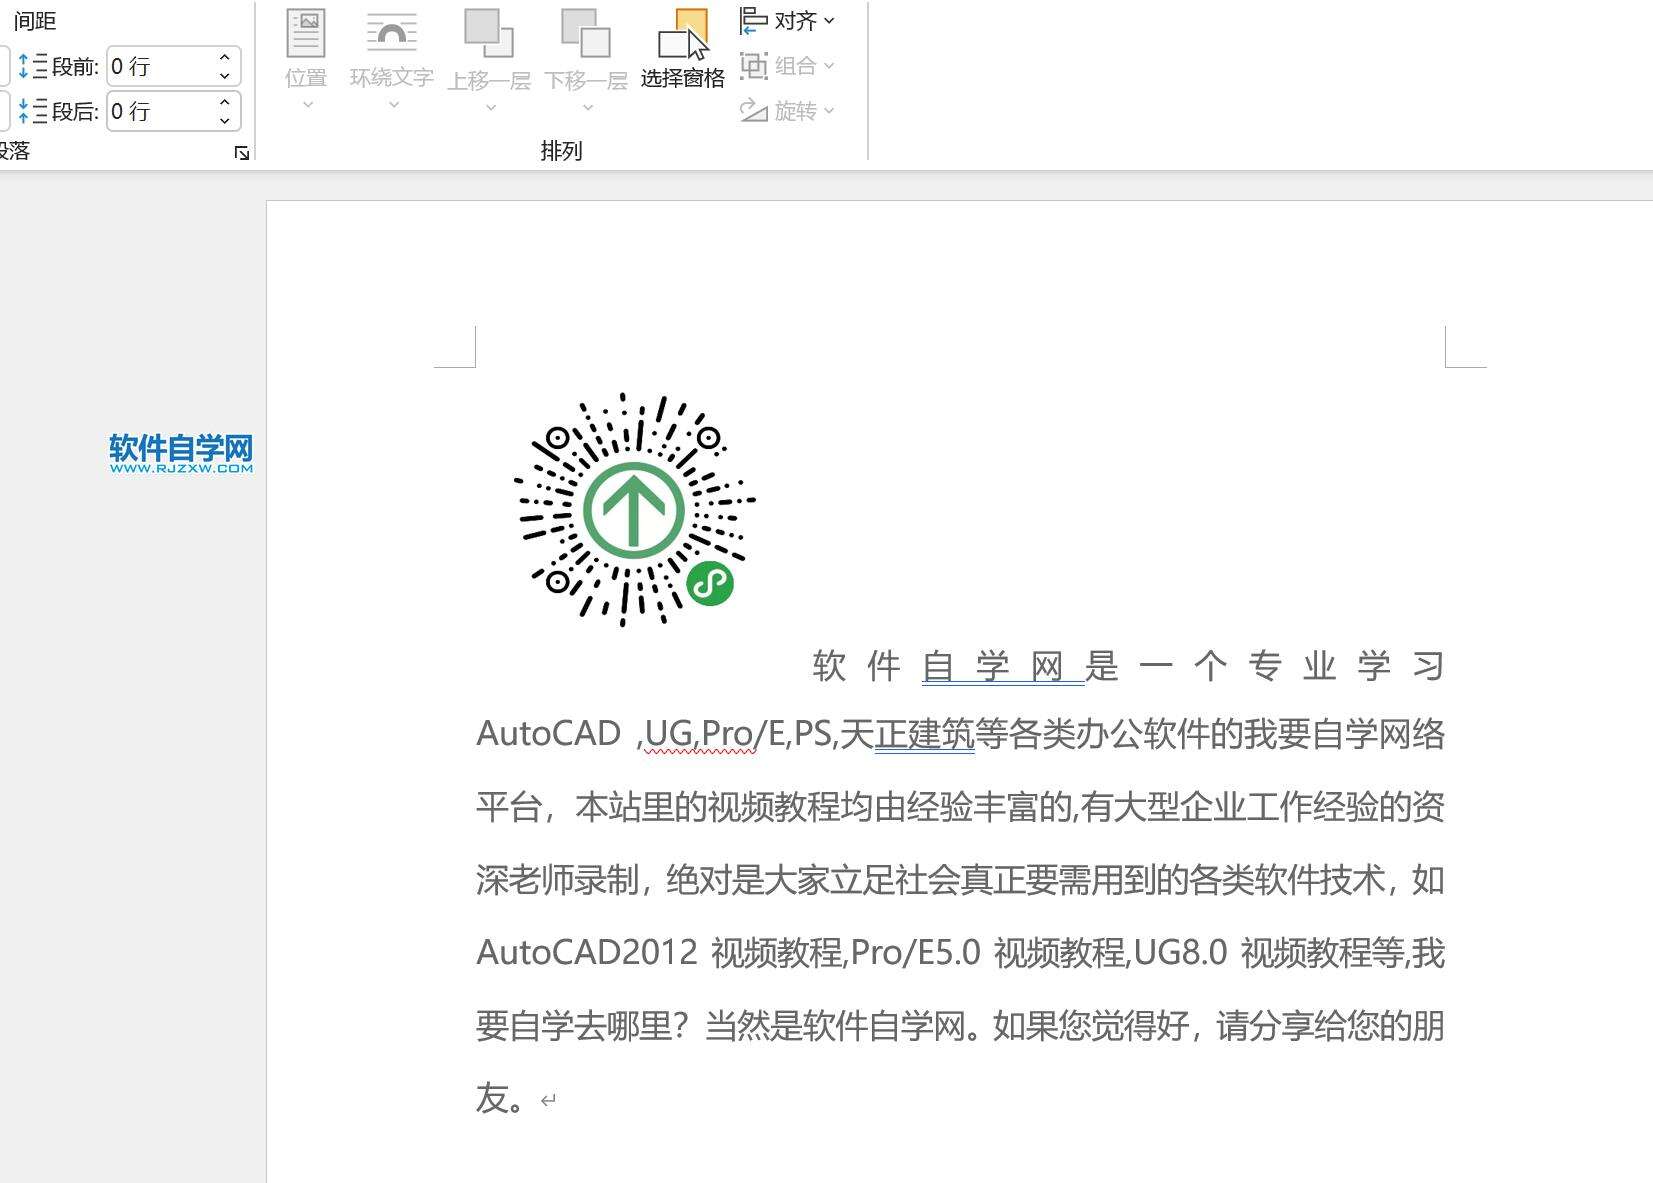Viewport: 1653px width, 1183px height.
Task: Click the text "深老师录制"
Action: click(x=557, y=880)
